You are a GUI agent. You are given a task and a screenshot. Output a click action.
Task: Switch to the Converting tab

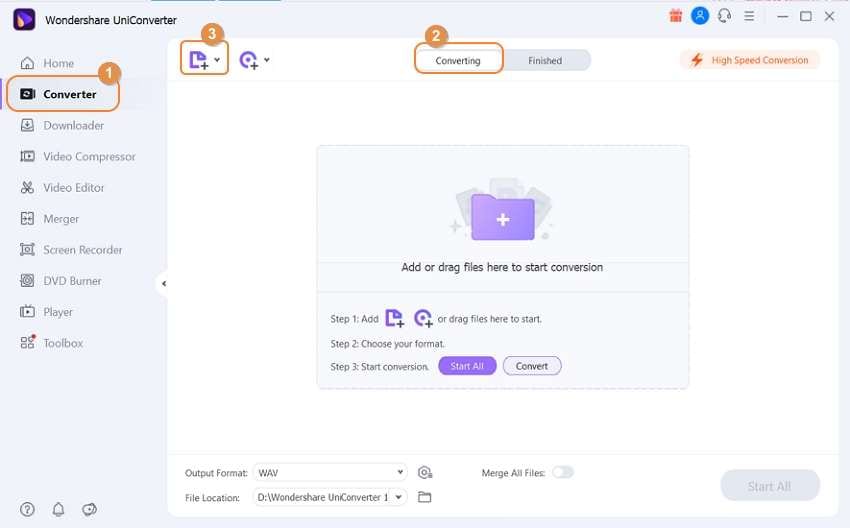coord(458,61)
